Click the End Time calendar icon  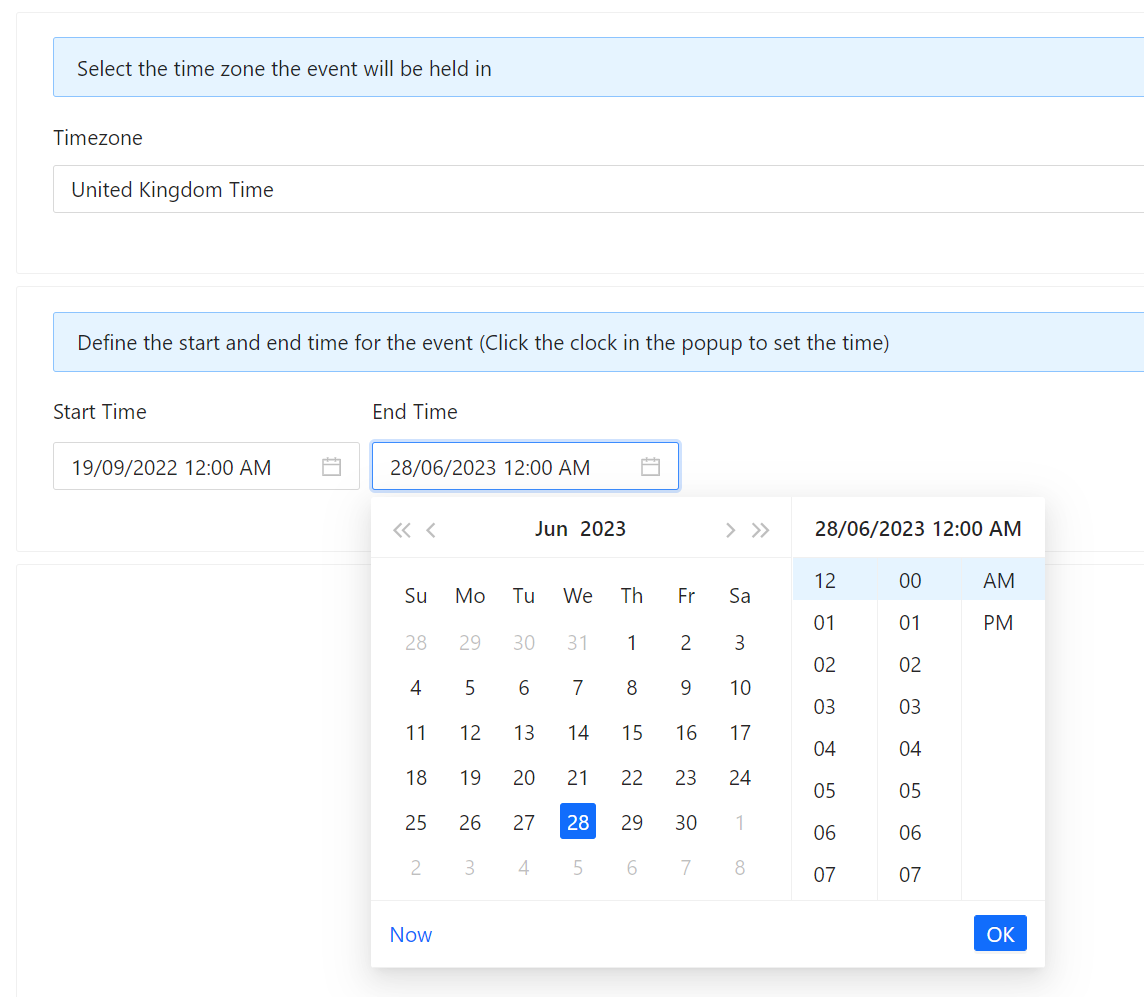[x=650, y=467]
